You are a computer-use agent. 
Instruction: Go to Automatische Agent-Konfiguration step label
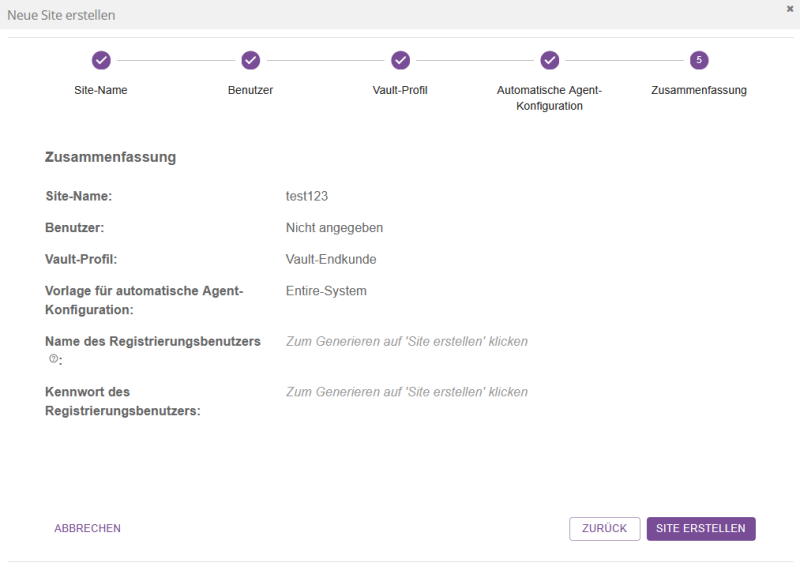click(549, 98)
